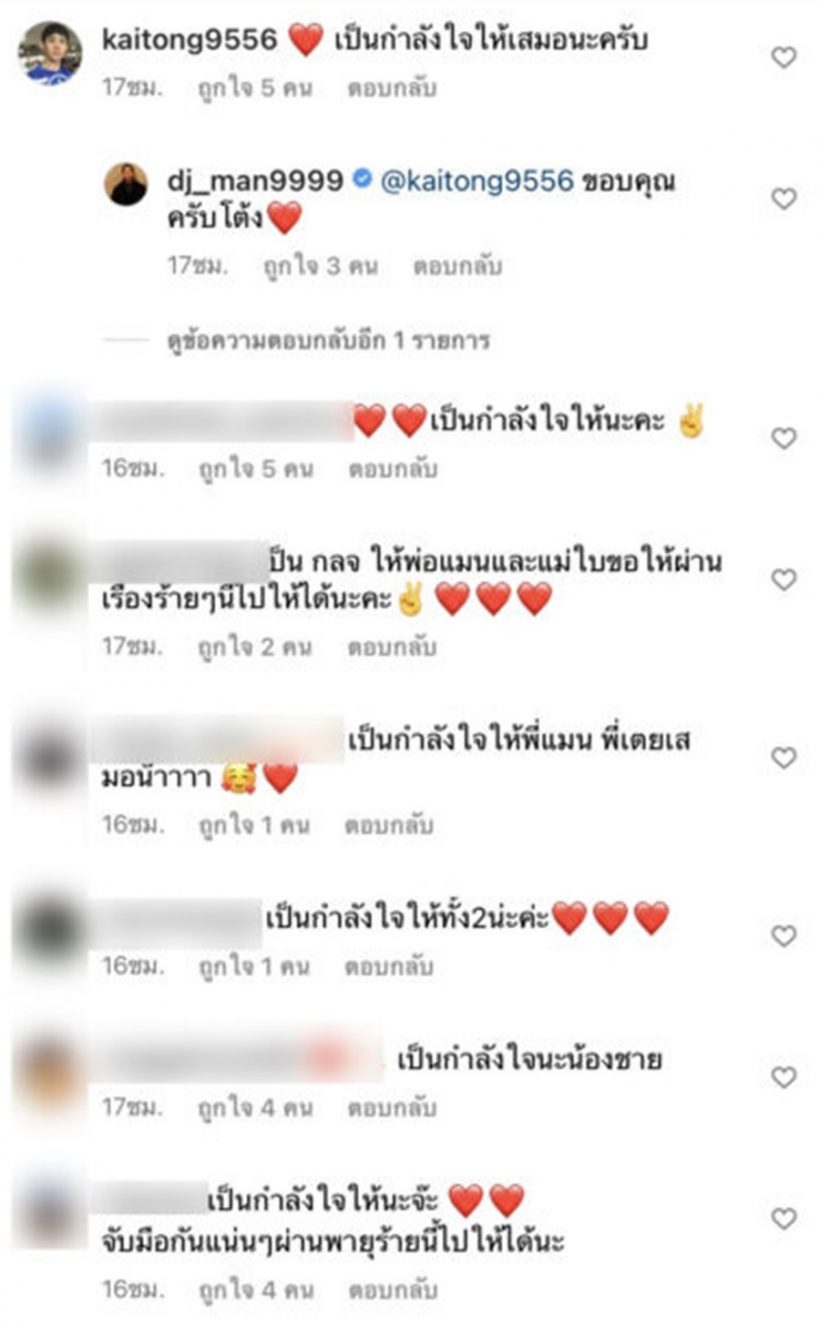Like the 'จับมือกันแน่นๆ' comment heart
The height and width of the screenshot is (1326, 820).
[x=783, y=1218]
